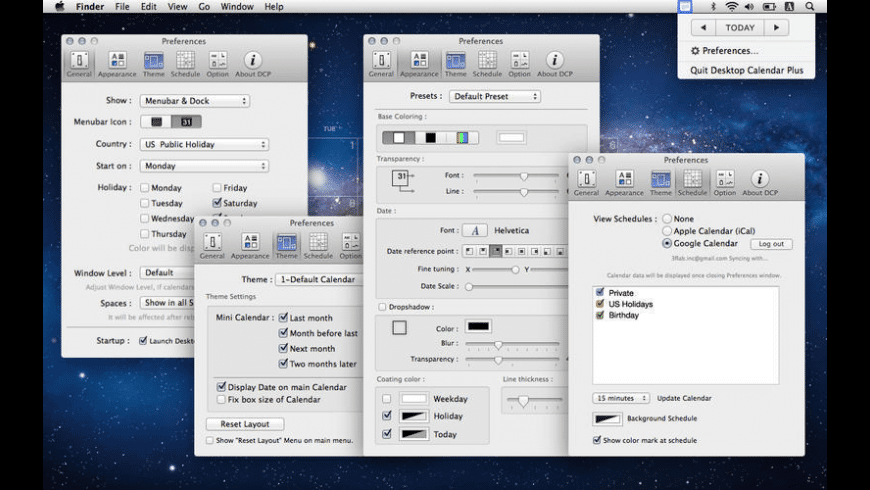Screen dimensions: 870x490
Task: Click Option icon in Google Calendar Preferences window
Action: click(725, 181)
